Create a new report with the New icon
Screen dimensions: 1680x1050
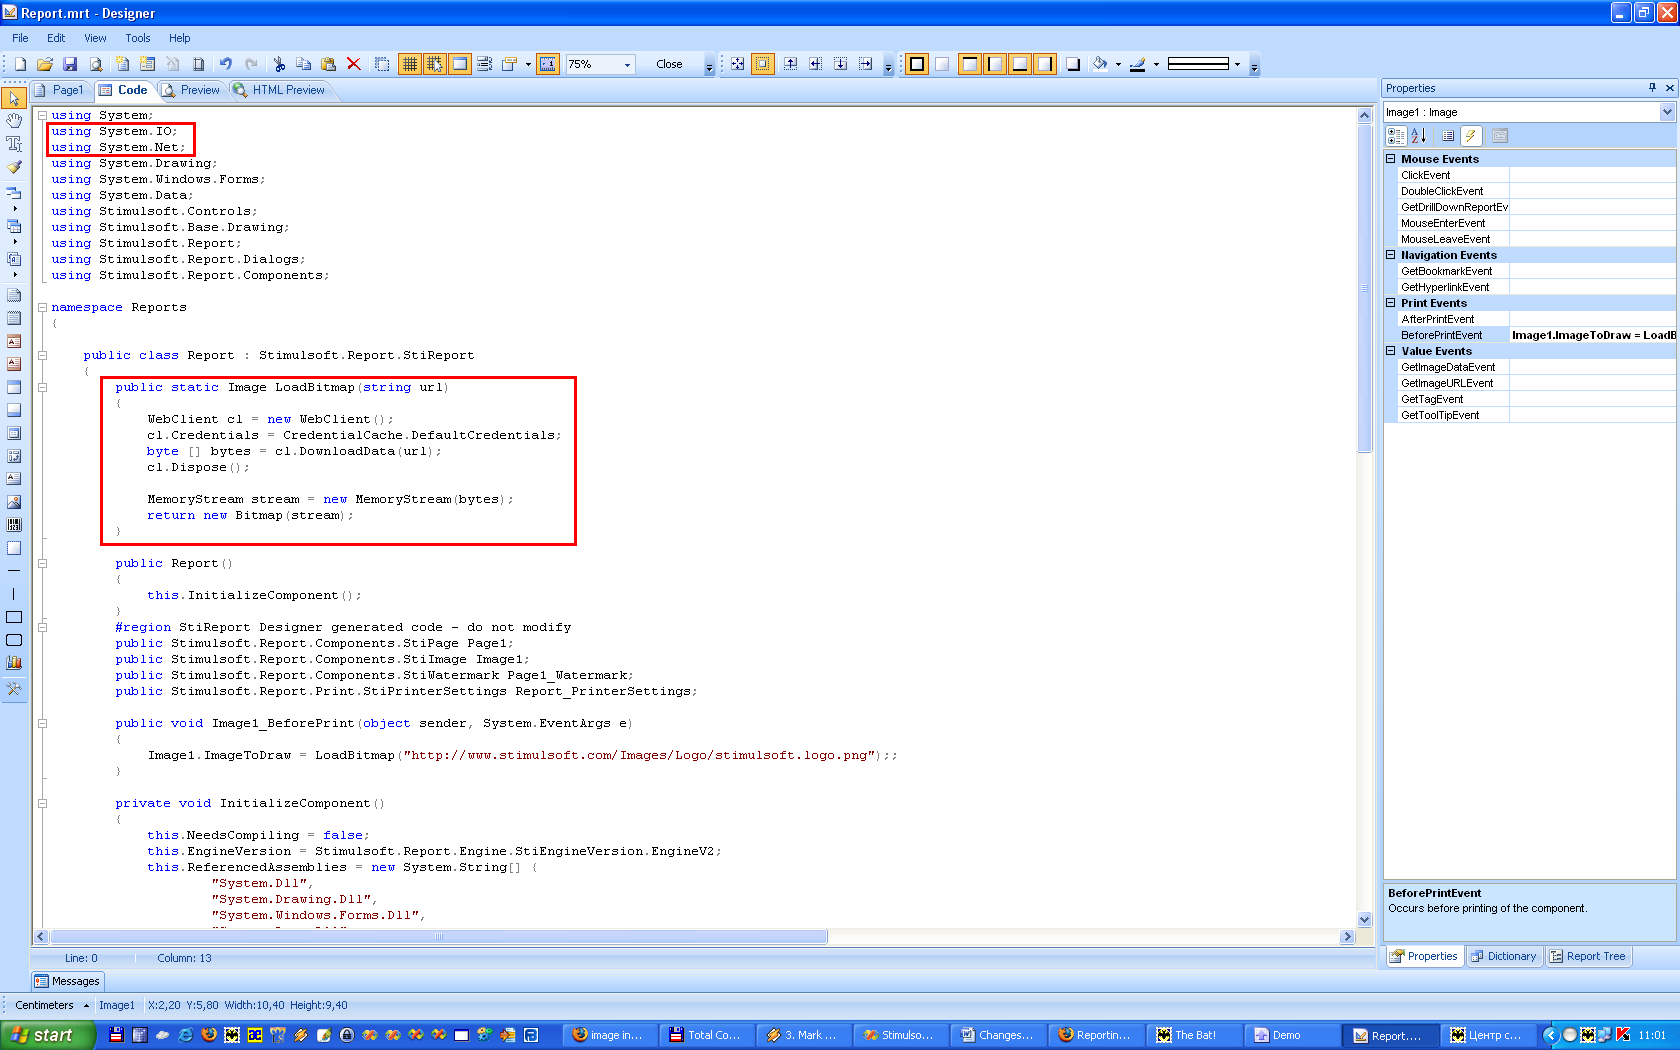pyautogui.click(x=20, y=64)
